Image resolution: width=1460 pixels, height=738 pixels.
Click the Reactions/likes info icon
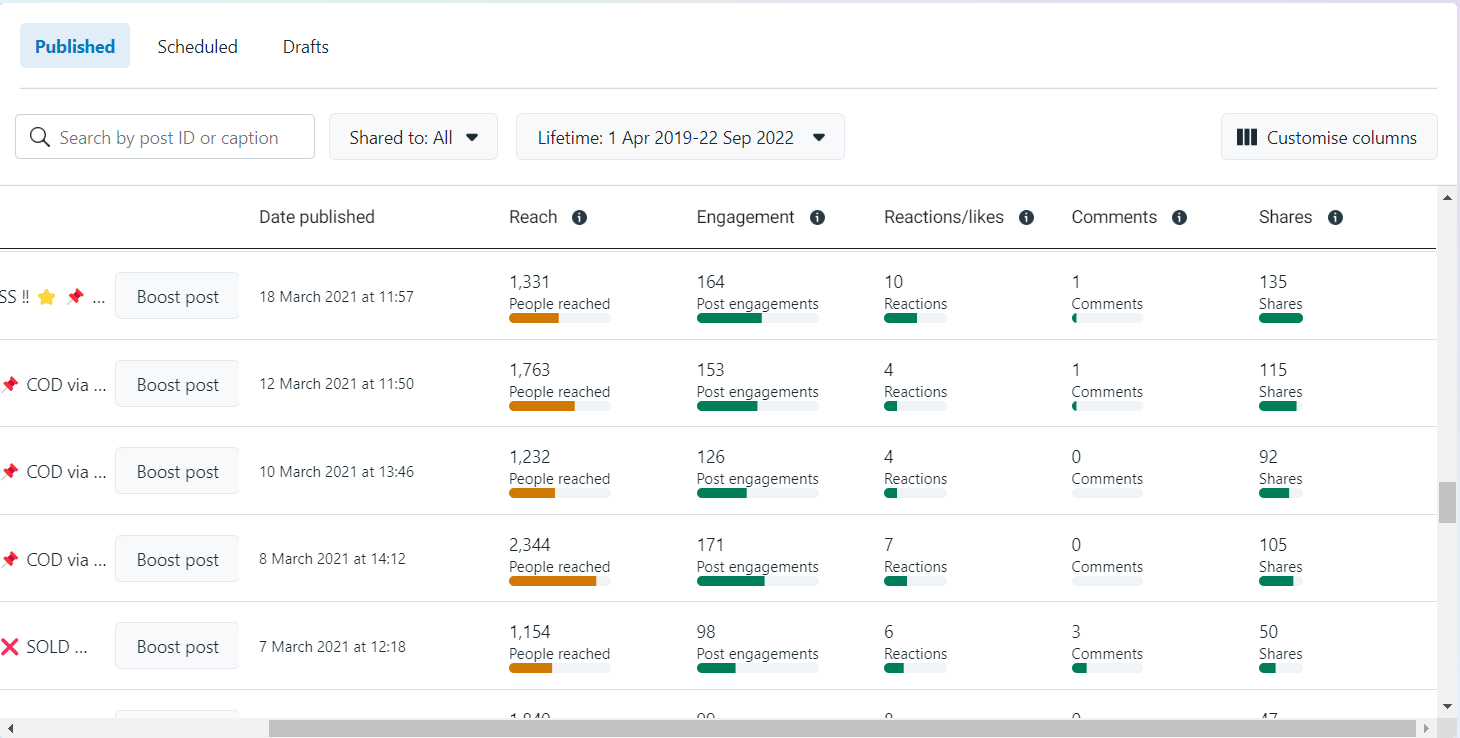pos(1026,218)
